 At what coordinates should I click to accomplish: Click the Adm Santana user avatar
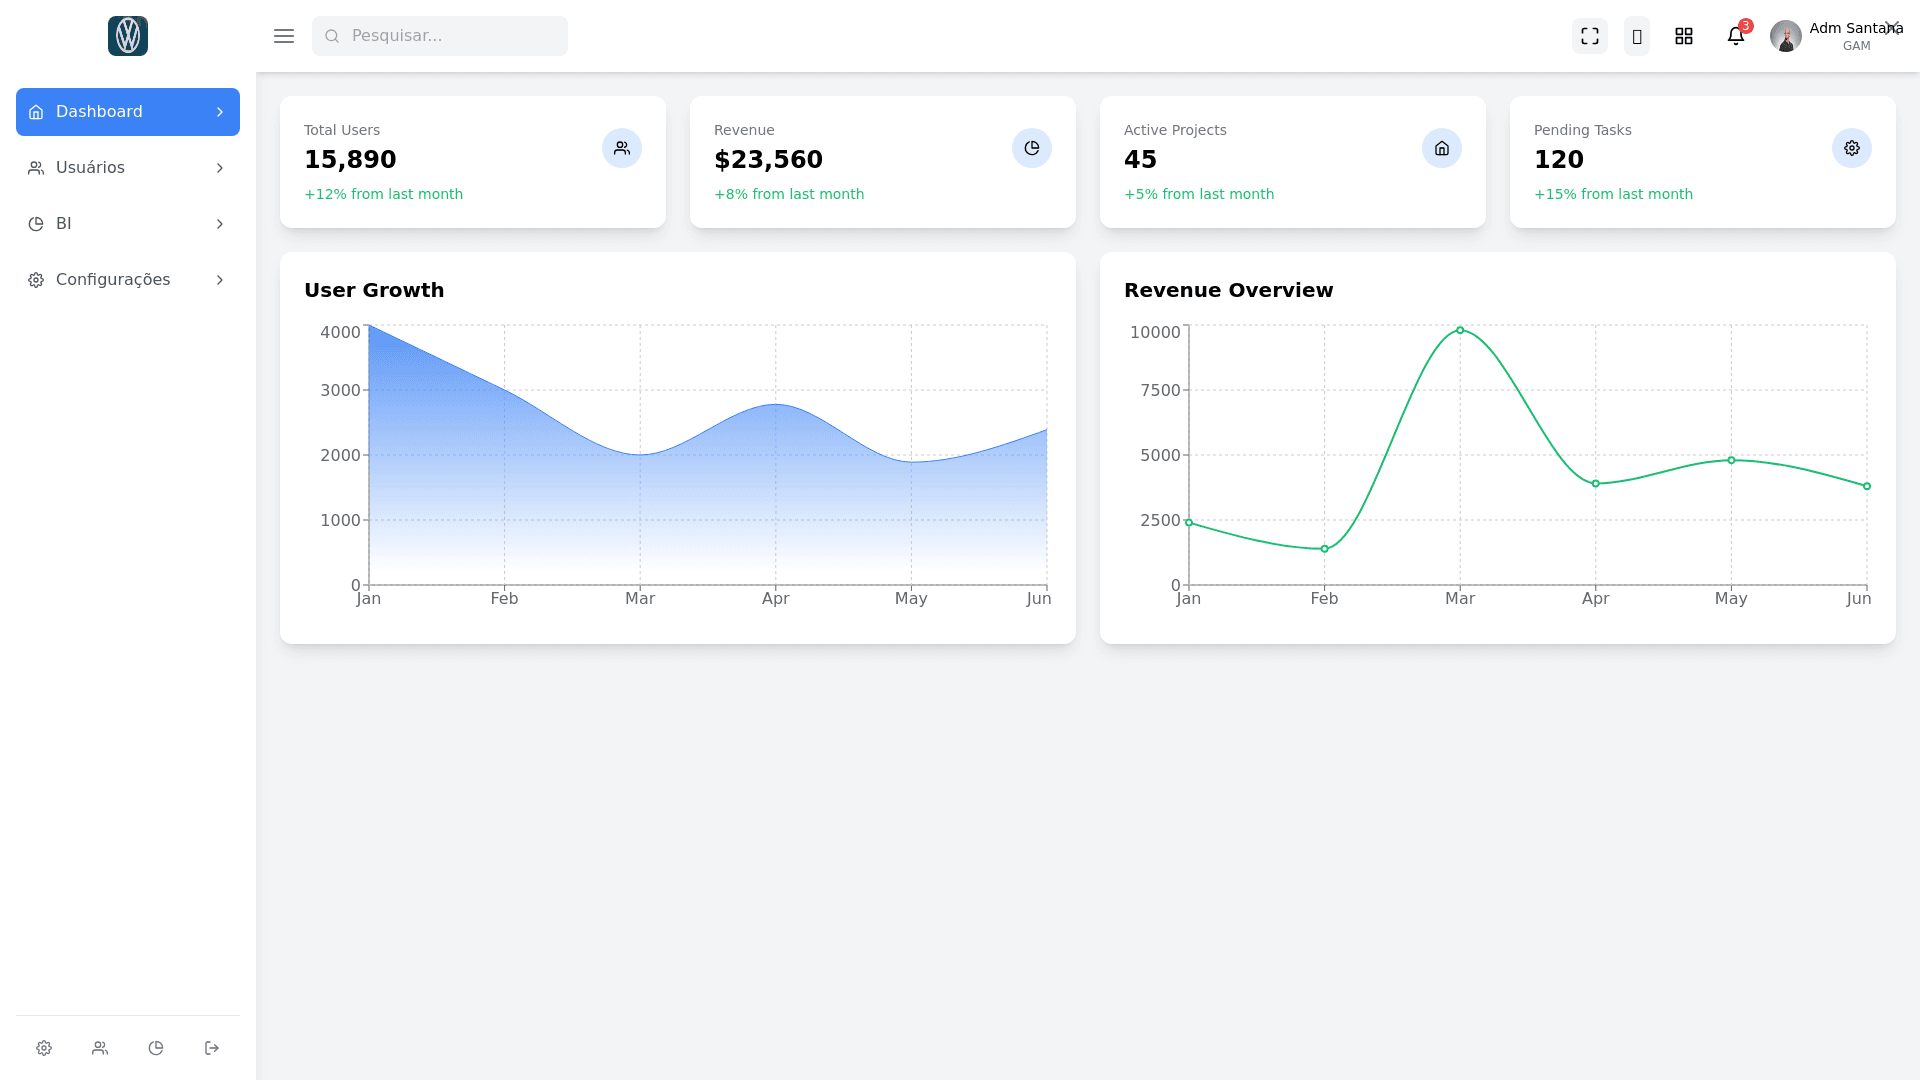coord(1785,36)
